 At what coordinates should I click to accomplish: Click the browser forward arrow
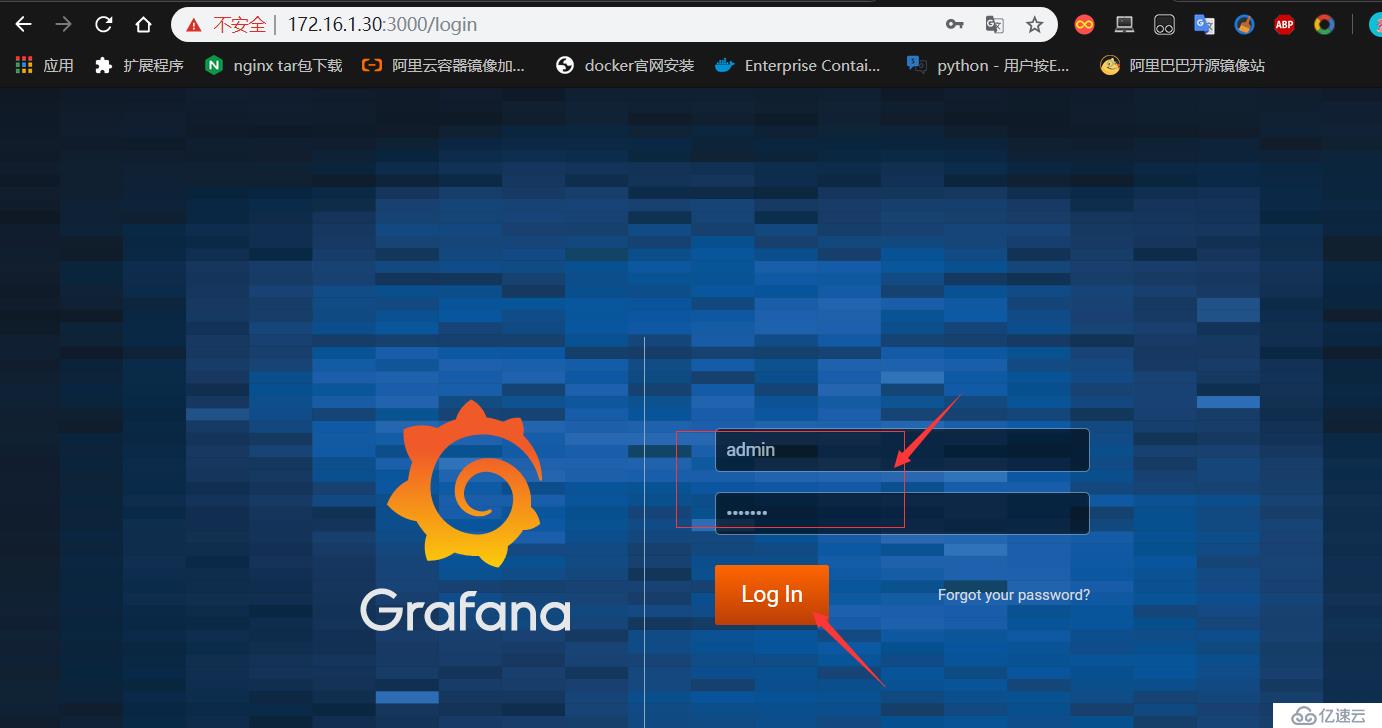pyautogui.click(x=64, y=24)
